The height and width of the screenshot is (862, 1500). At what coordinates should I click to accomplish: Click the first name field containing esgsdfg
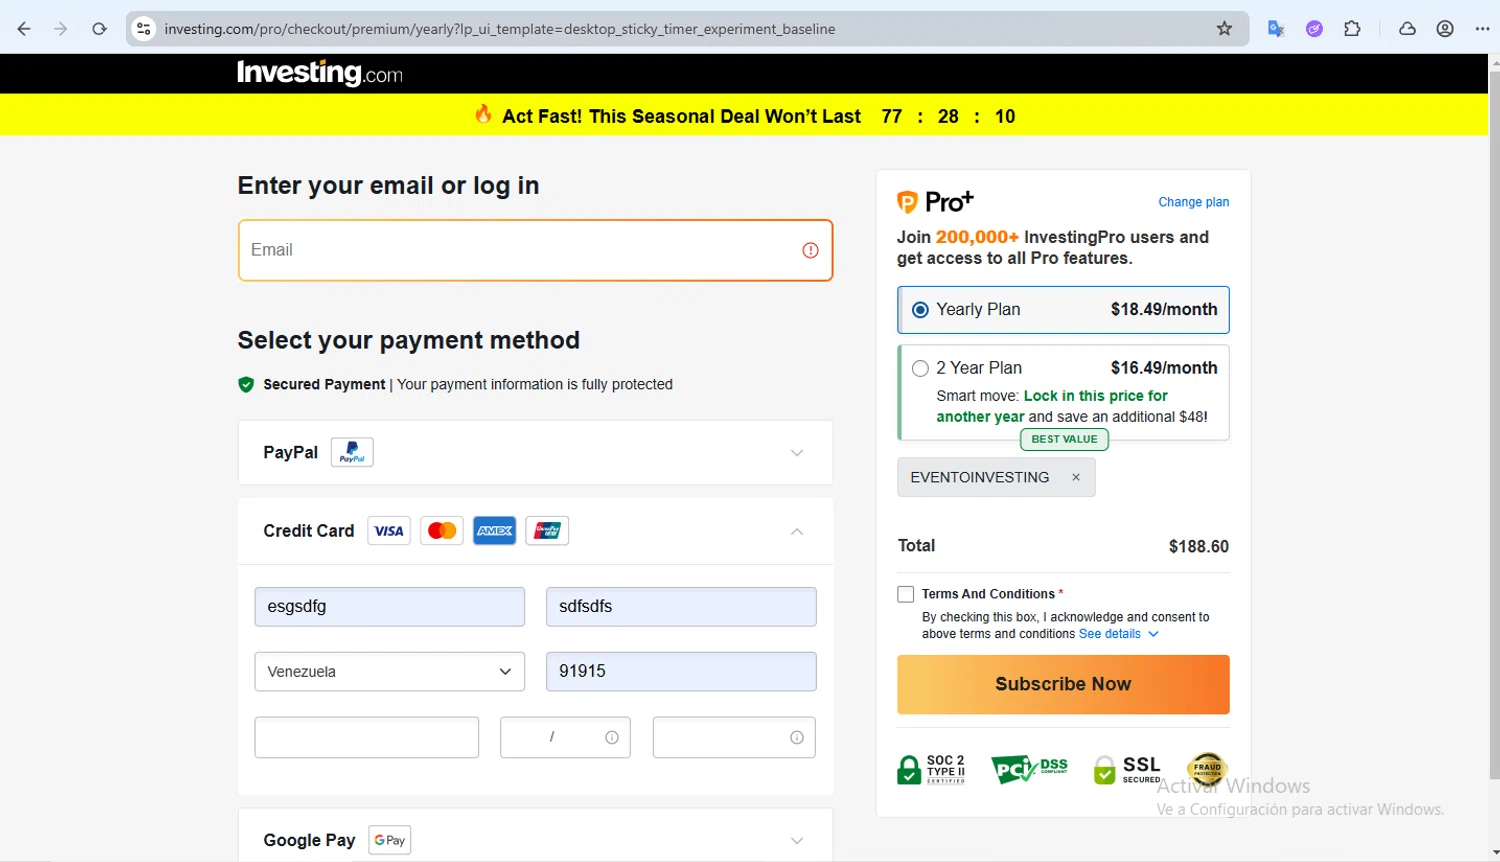pyautogui.click(x=390, y=607)
